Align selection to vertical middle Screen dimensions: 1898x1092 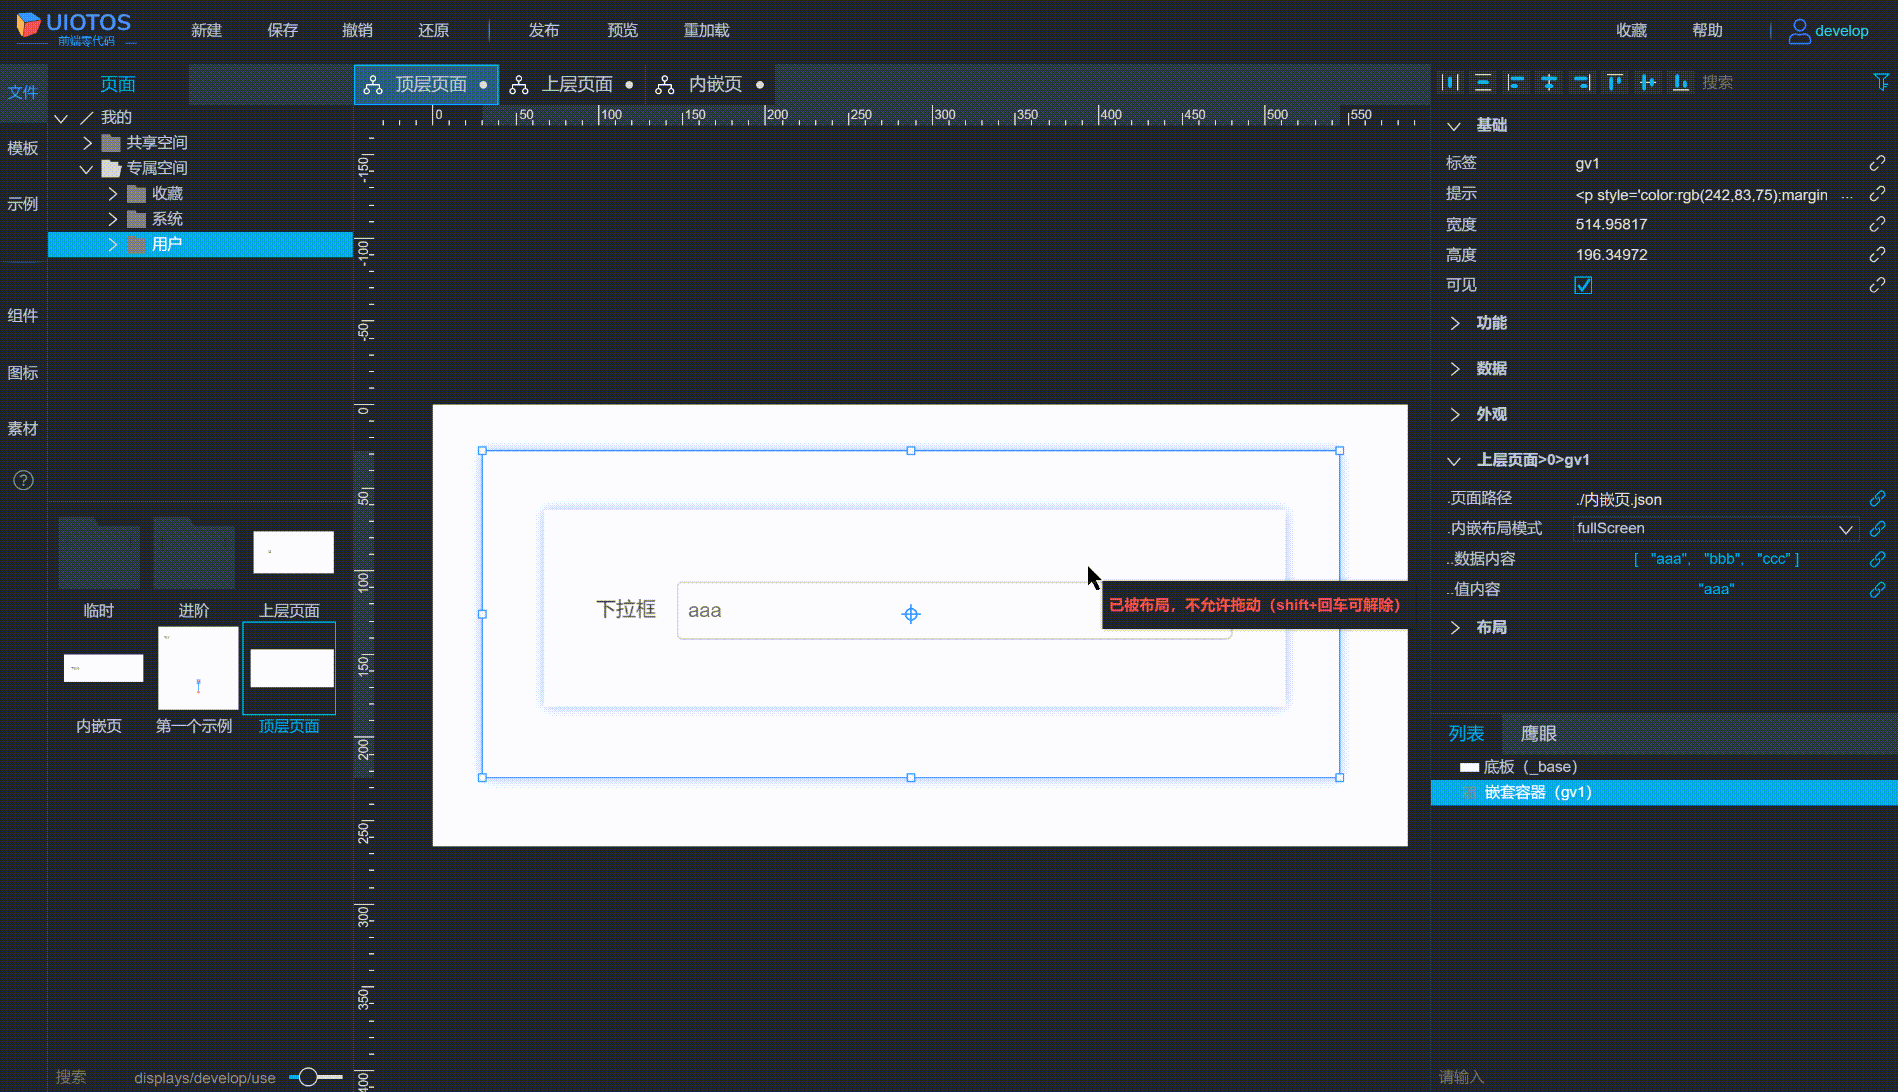point(1648,82)
